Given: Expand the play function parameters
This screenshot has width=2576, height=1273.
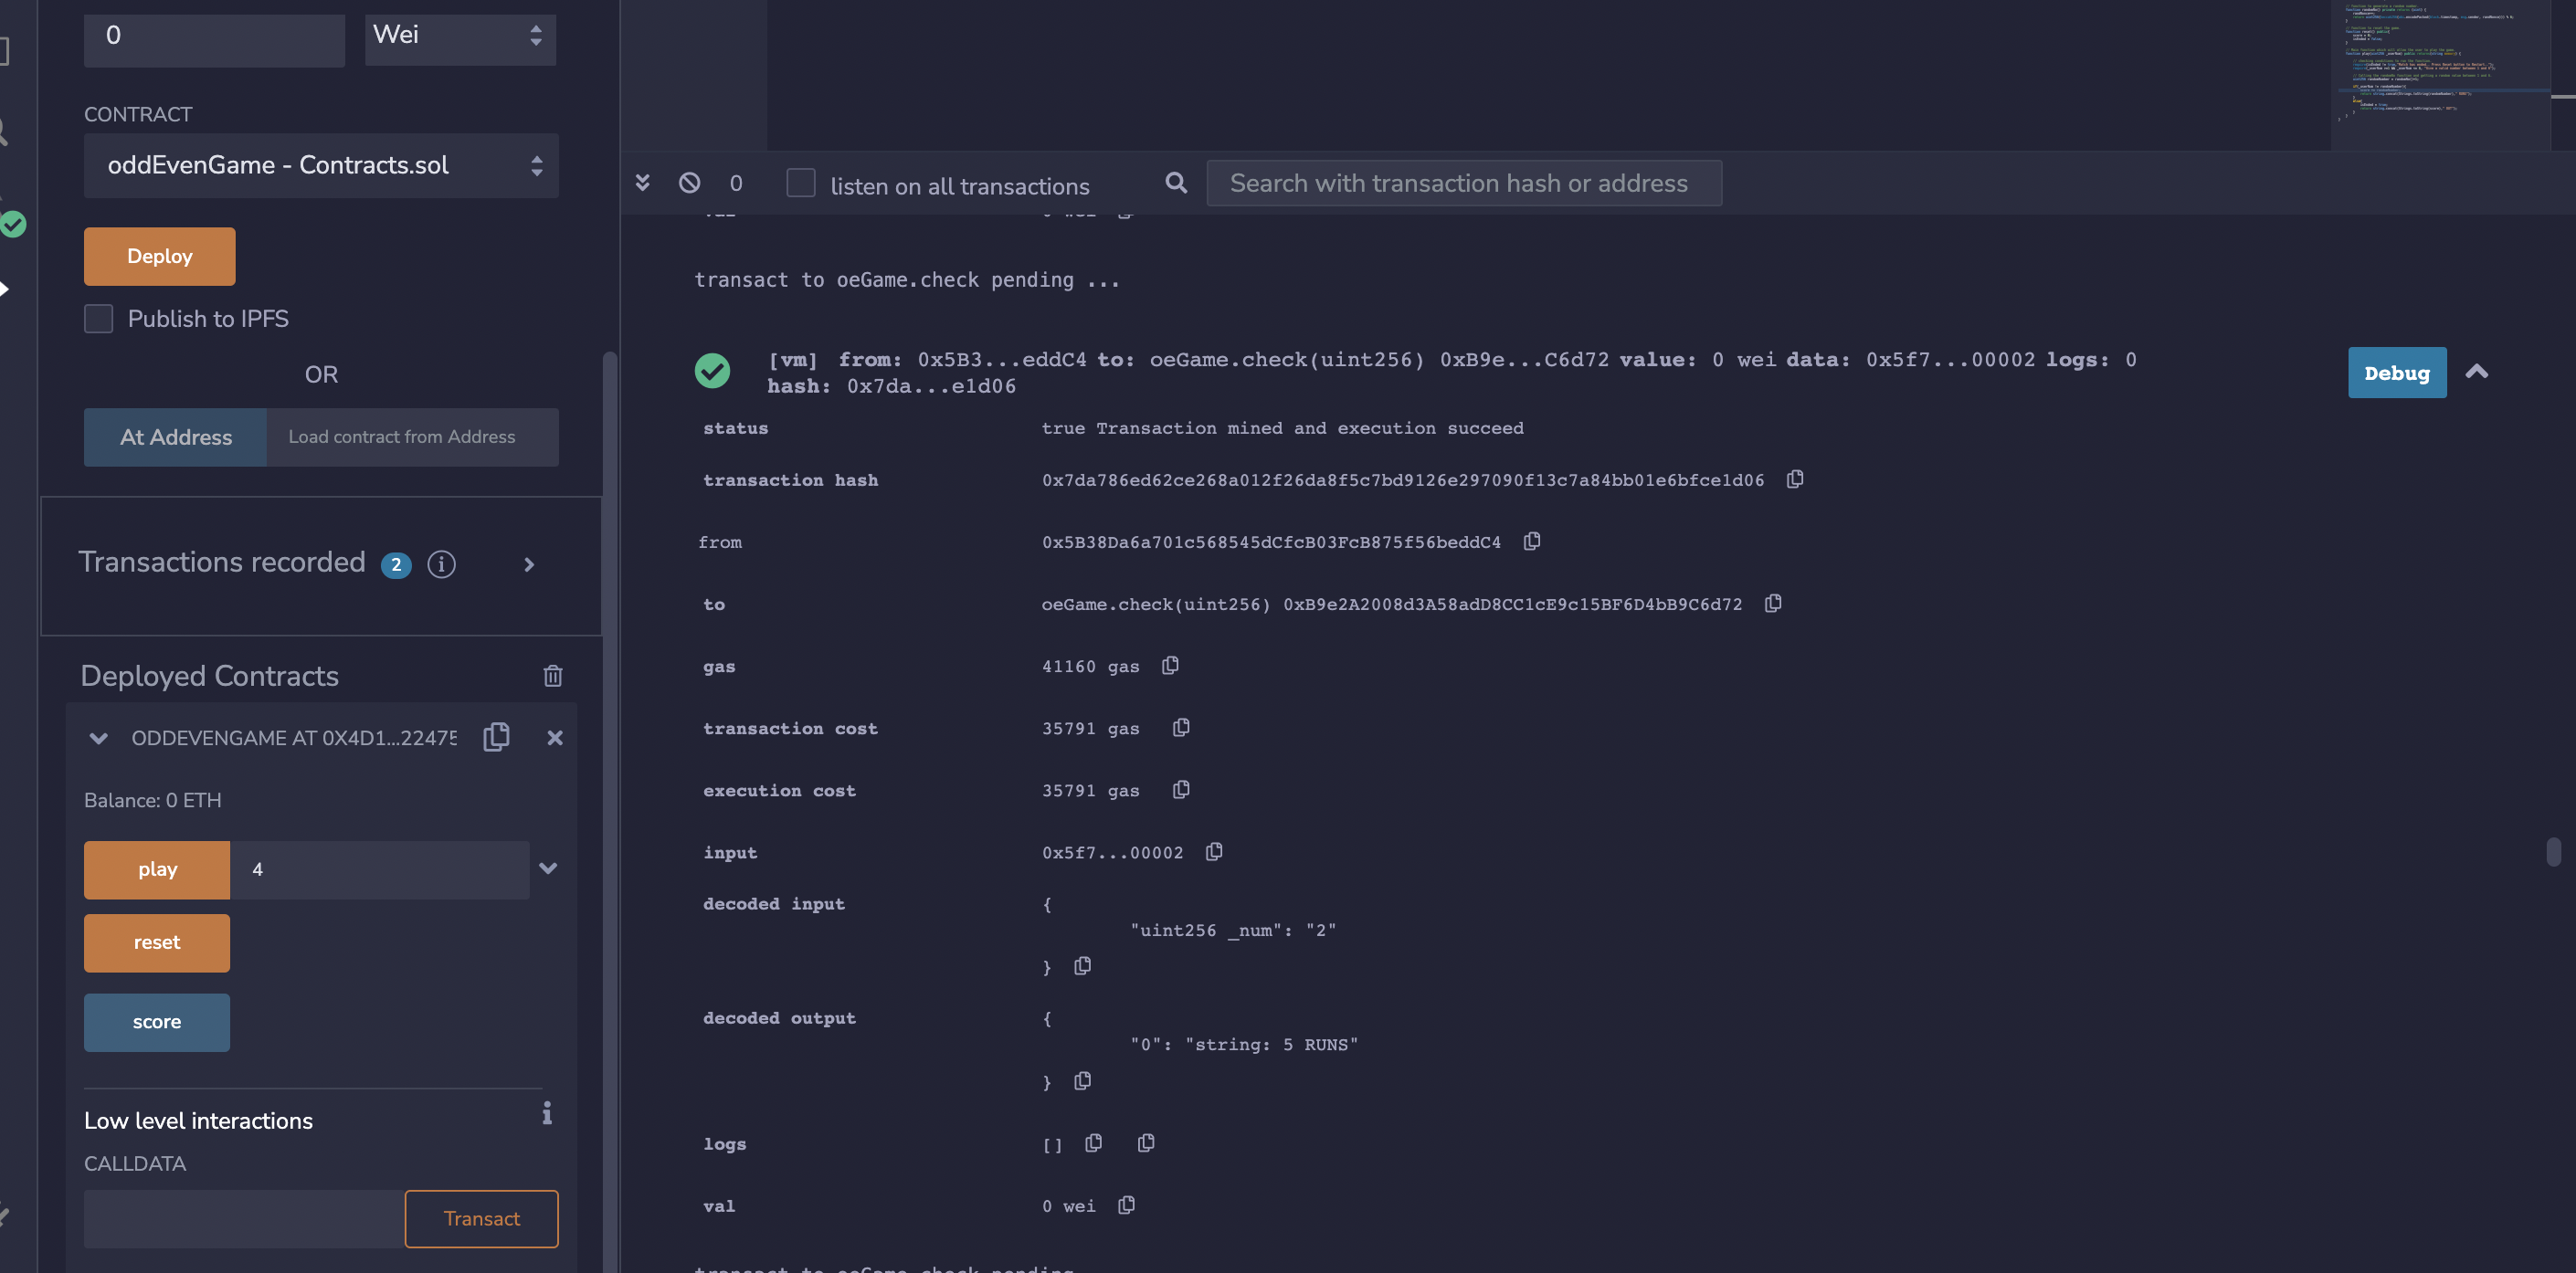Looking at the screenshot, I should pyautogui.click(x=548, y=868).
